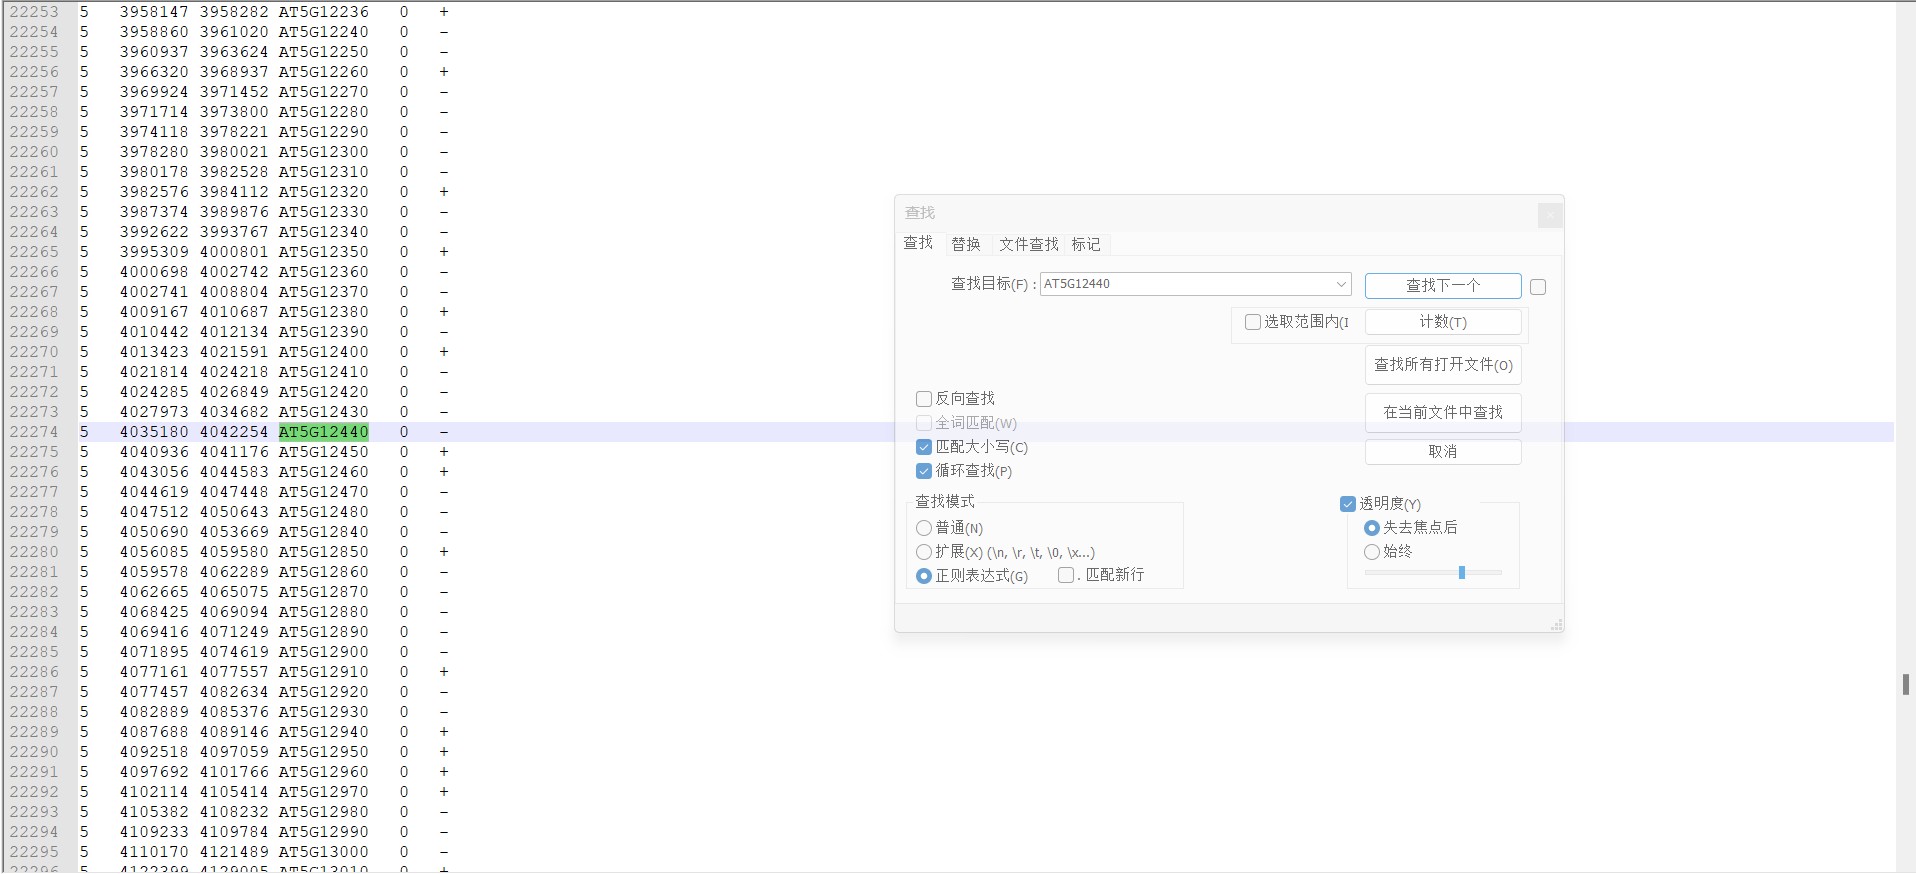
Task: Close the 查找 dialog with the X button
Action: click(x=1549, y=214)
